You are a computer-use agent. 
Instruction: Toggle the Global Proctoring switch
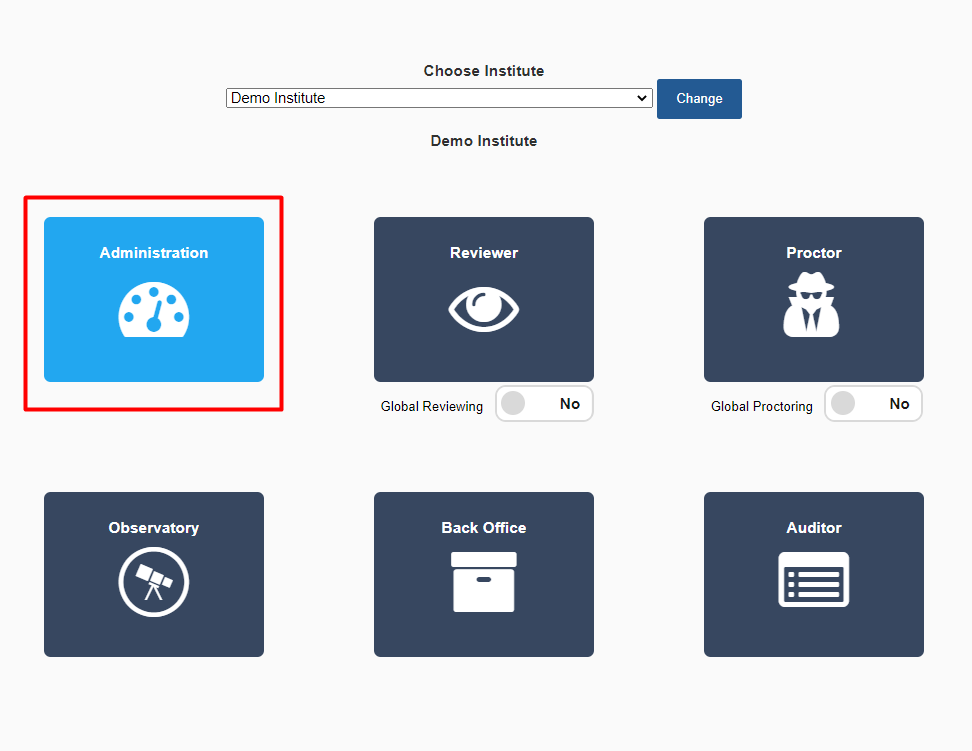pos(873,404)
